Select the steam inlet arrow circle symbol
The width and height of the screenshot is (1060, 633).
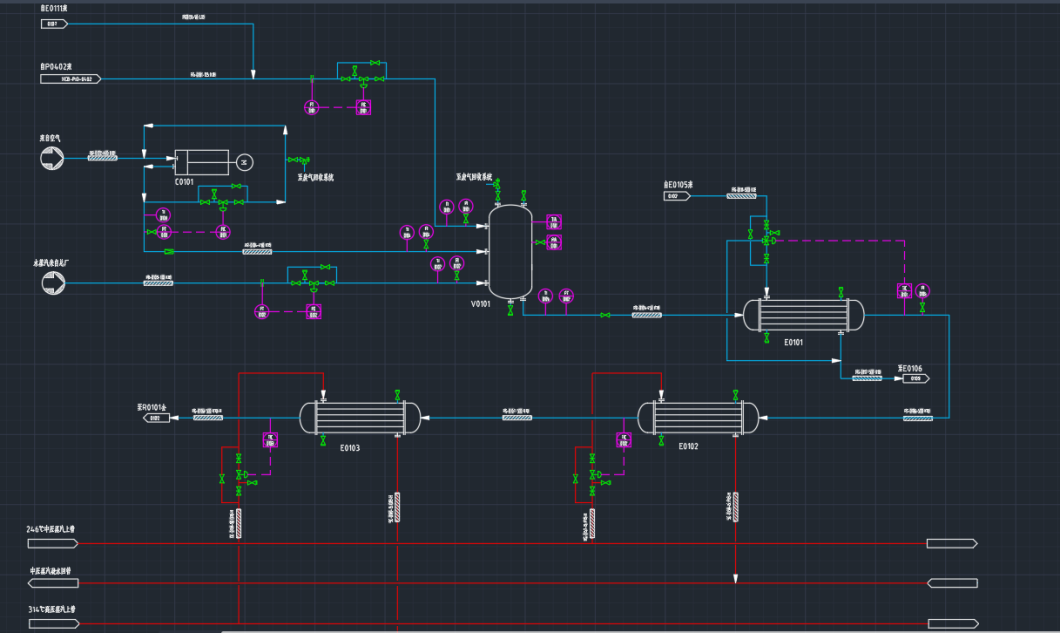pos(51,284)
